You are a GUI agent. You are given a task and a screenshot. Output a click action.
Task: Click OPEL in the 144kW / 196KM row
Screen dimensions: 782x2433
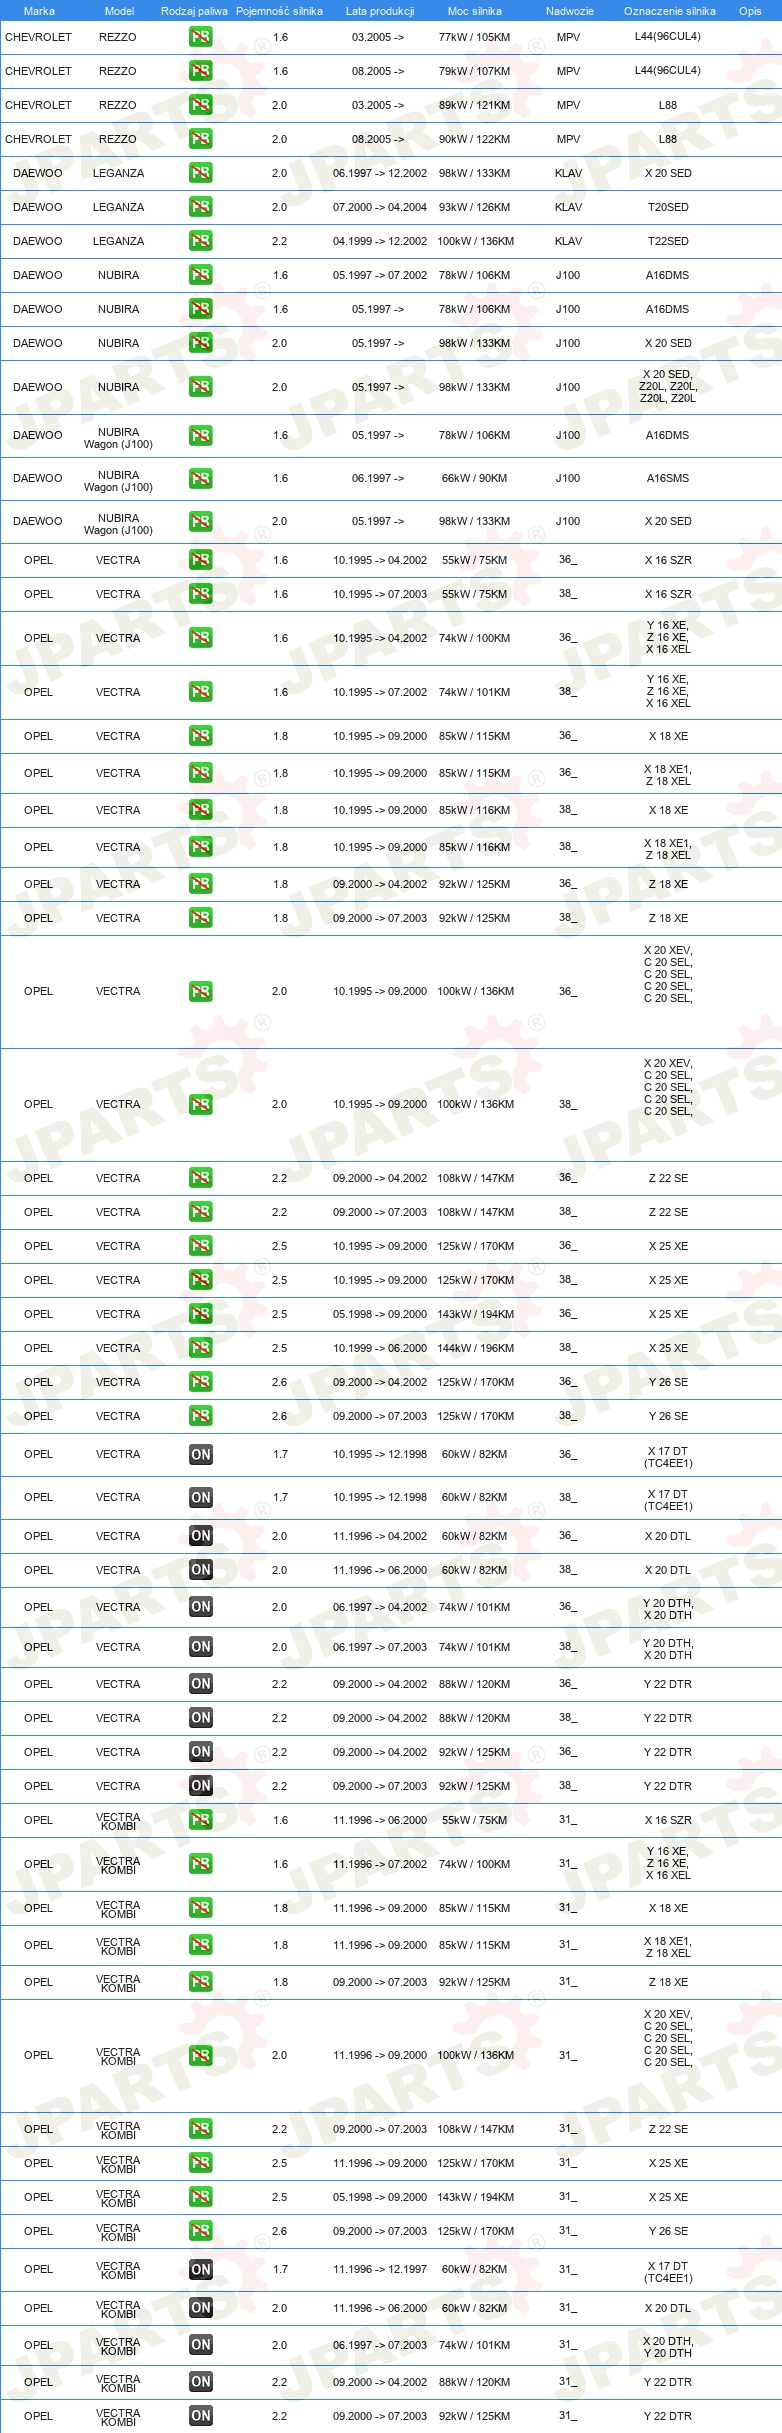coord(39,1348)
